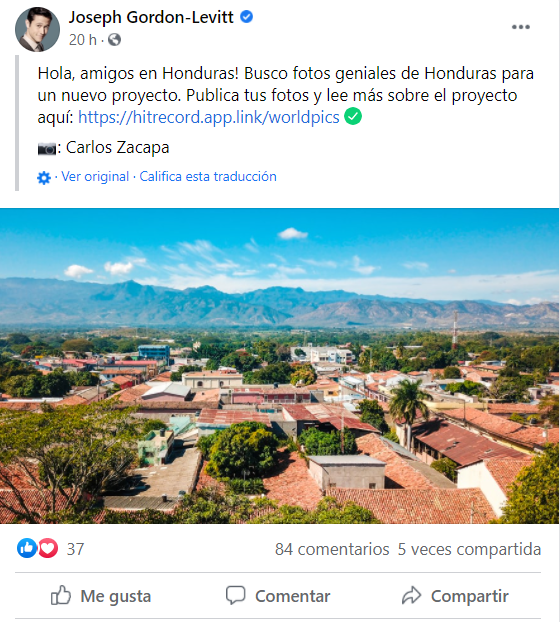Viewport: 560px width, 622px height.
Task: Click the blue like reaction icon
Action: click(27, 548)
